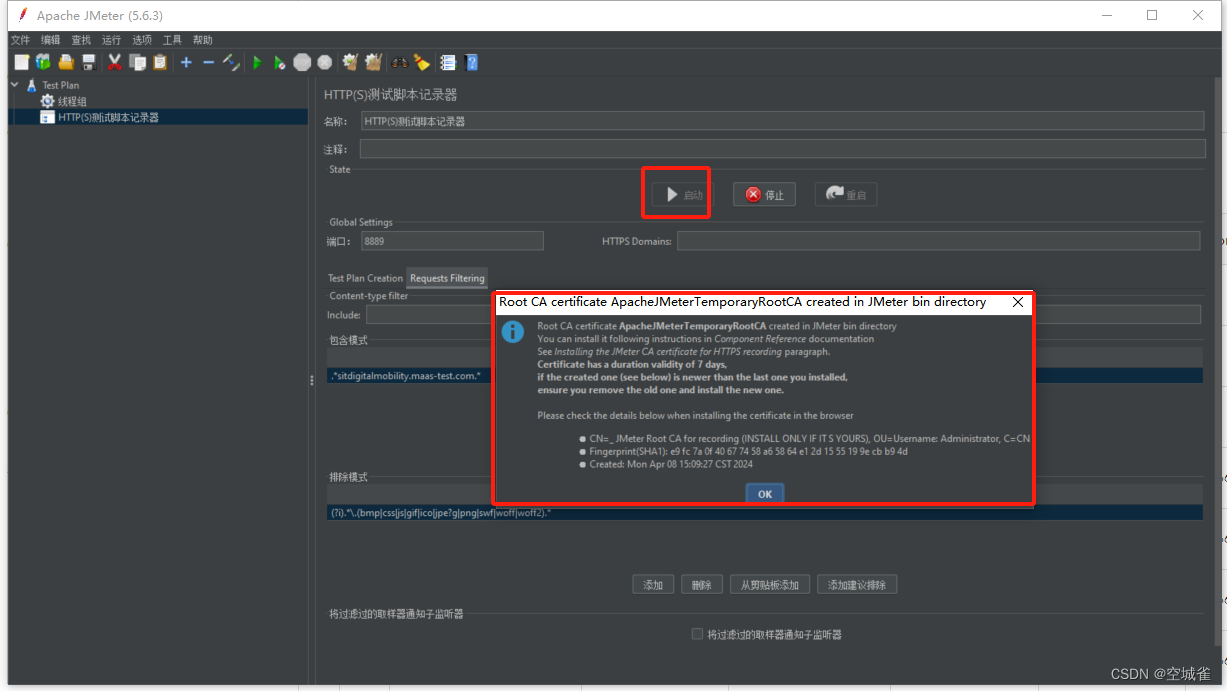Toggle 将过滤过的取样器通知子监听器 checkbox
Image resolution: width=1227 pixels, height=691 pixels.
coord(697,634)
